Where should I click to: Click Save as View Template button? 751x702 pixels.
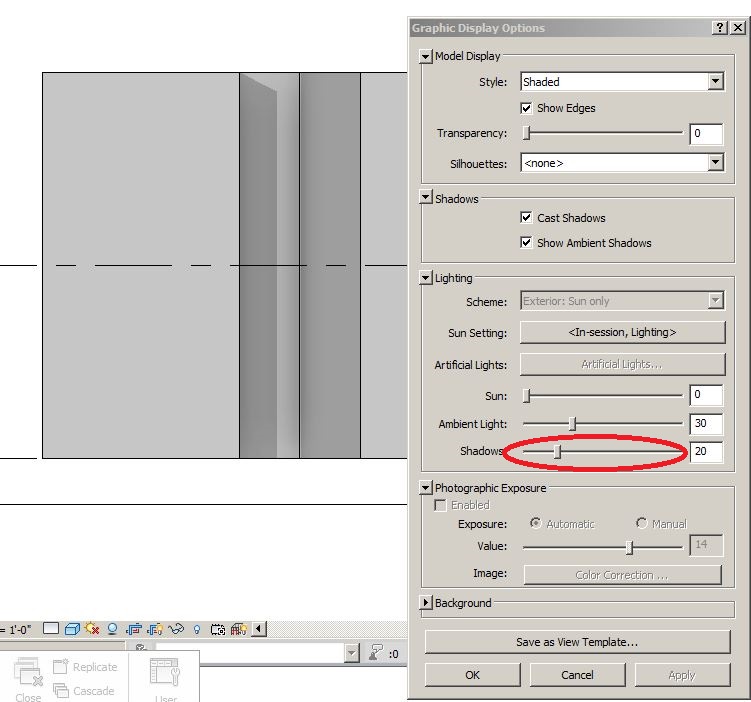point(577,642)
